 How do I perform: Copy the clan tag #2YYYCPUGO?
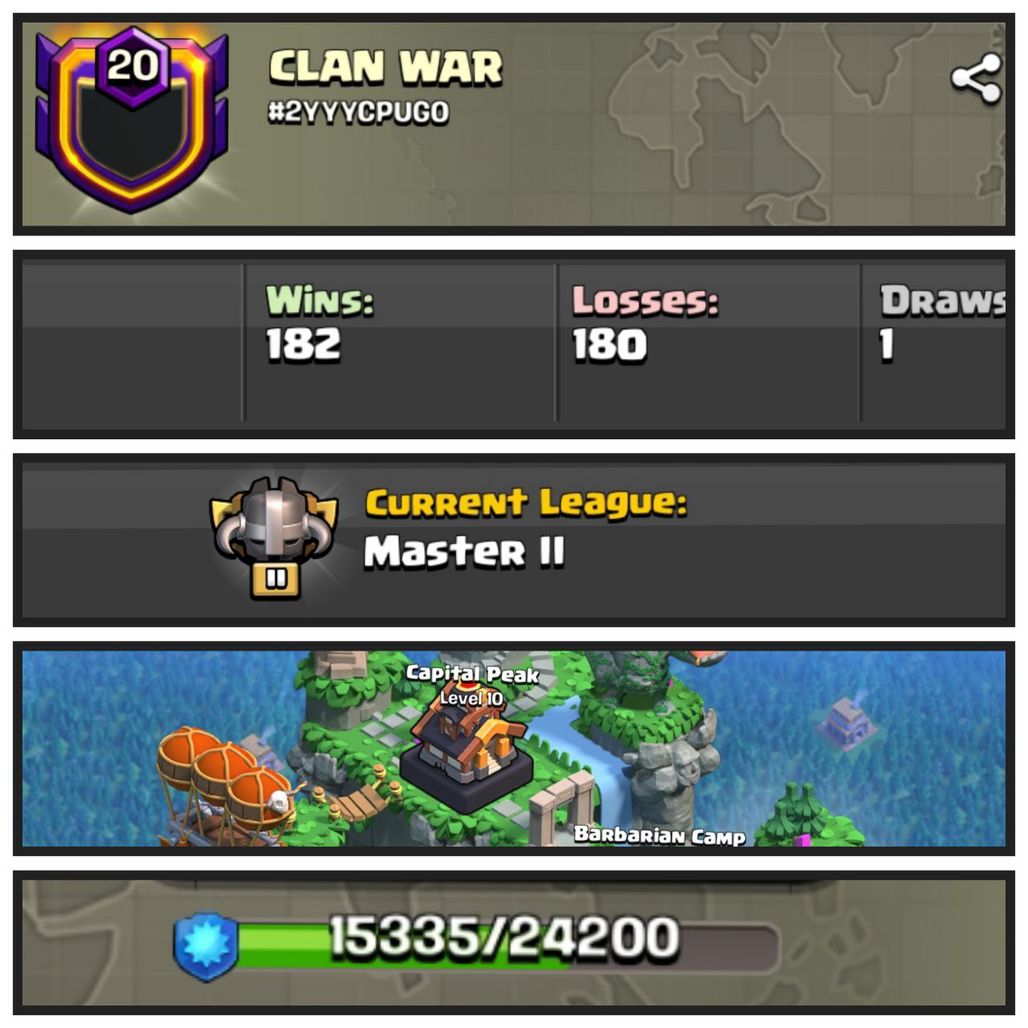tap(358, 112)
